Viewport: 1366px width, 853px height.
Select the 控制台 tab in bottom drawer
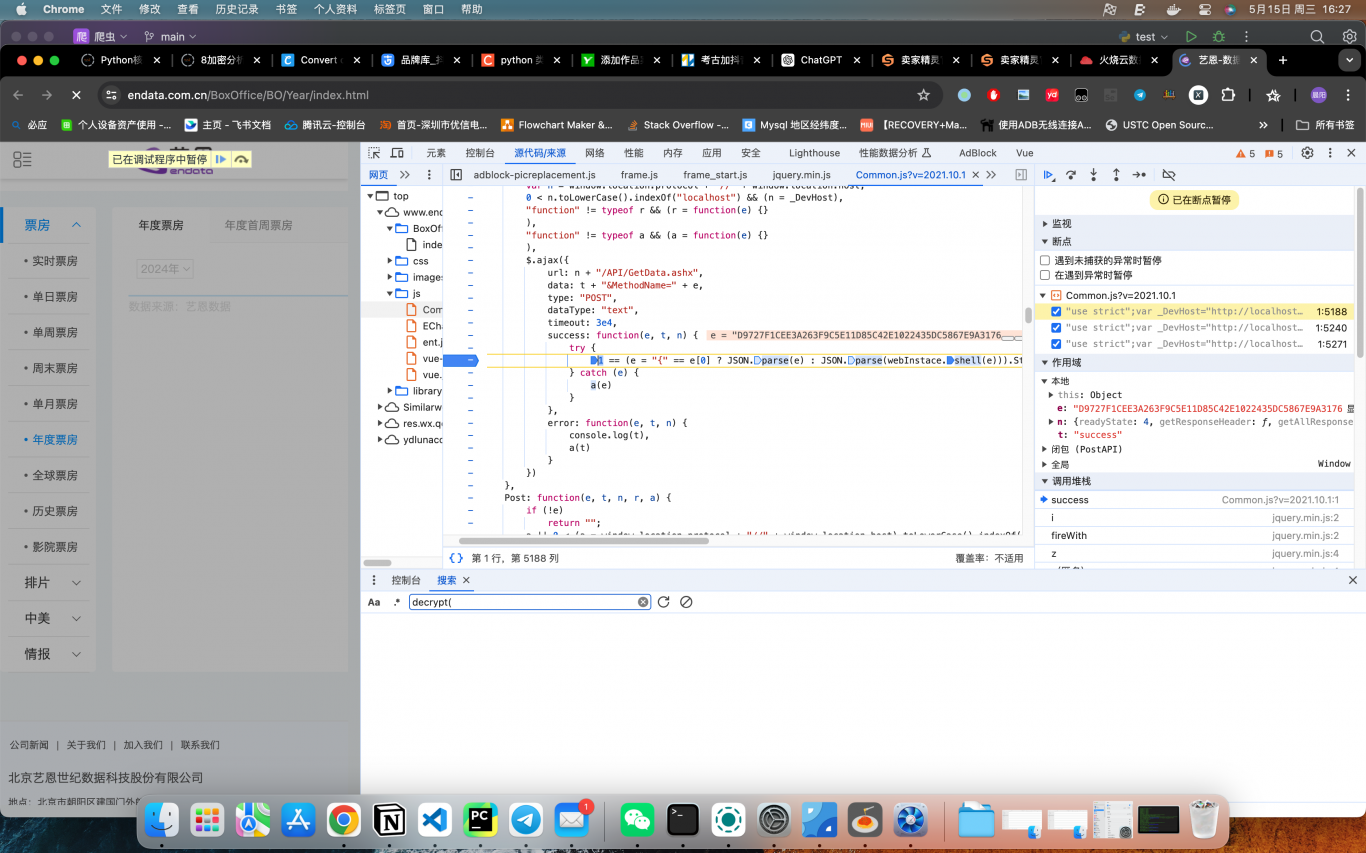click(x=406, y=580)
